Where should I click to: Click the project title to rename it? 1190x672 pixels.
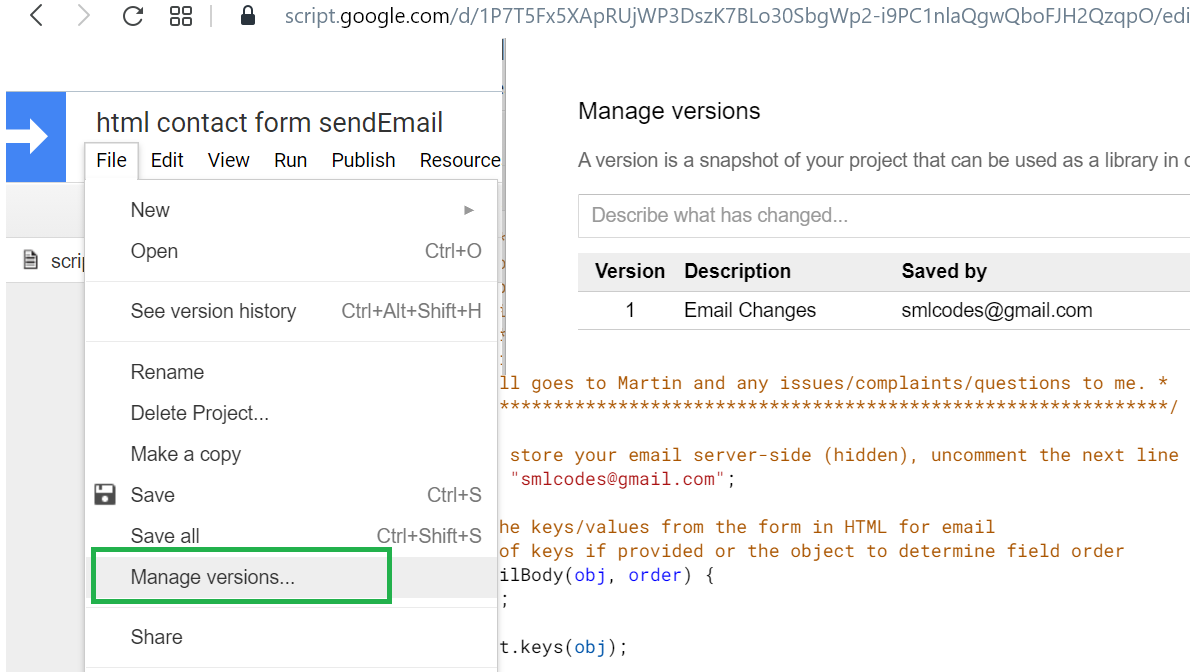[x=269, y=123]
